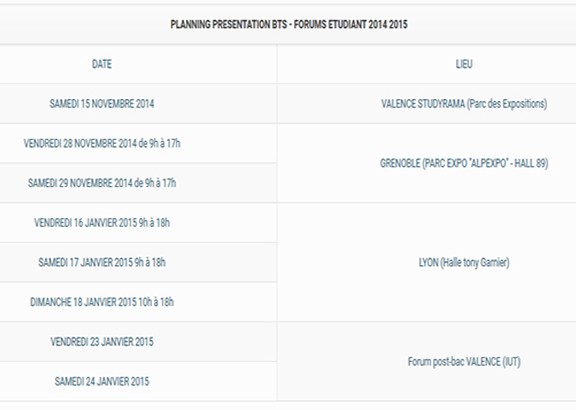The height and width of the screenshot is (410, 576).
Task: Select the DATE column header
Action: (x=102, y=64)
